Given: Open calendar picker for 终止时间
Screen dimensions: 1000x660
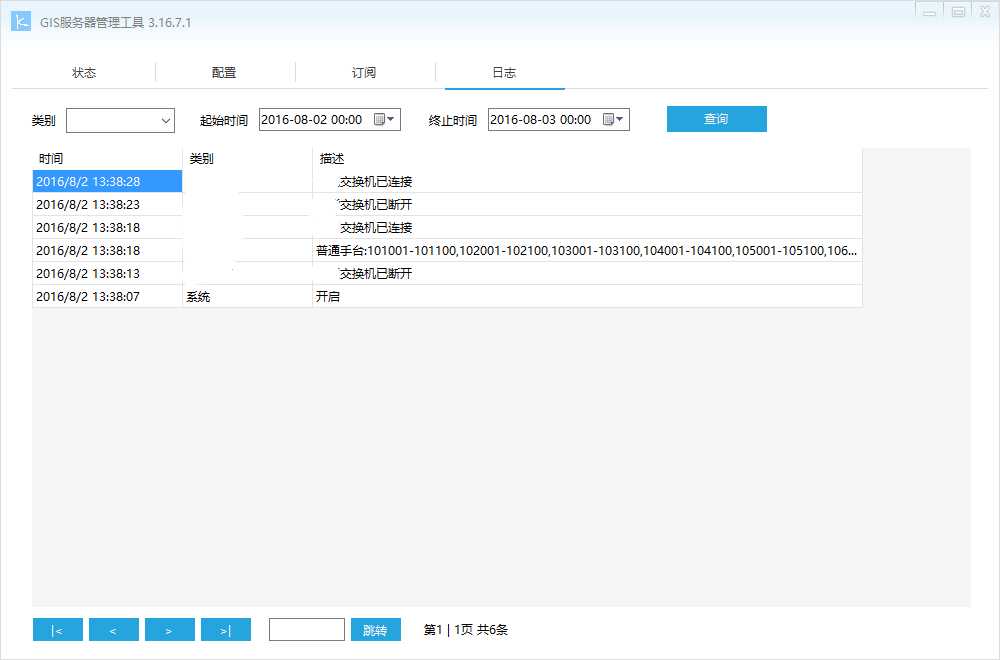Looking at the screenshot, I should tap(613, 119).
